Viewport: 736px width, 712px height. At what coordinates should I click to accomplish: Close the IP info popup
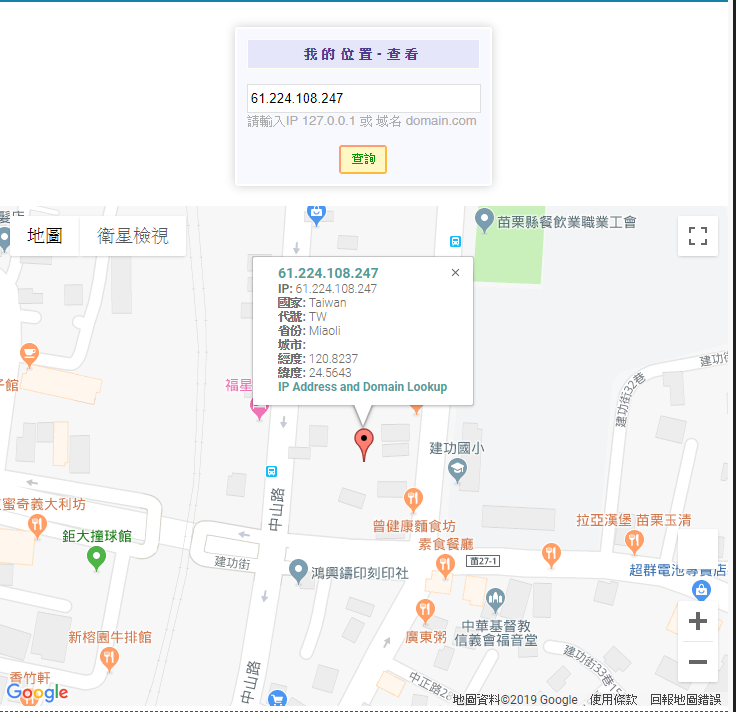pyautogui.click(x=455, y=273)
